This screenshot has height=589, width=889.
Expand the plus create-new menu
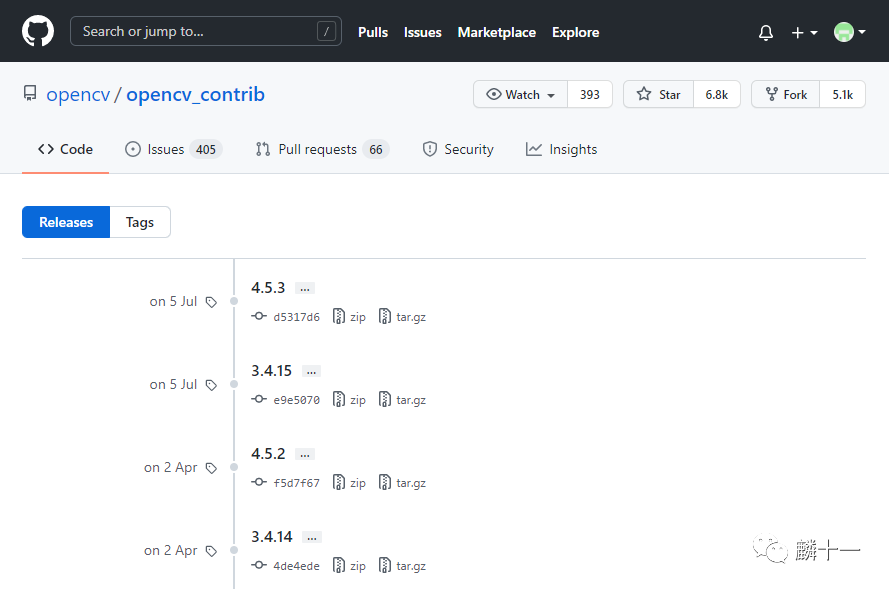click(x=804, y=32)
